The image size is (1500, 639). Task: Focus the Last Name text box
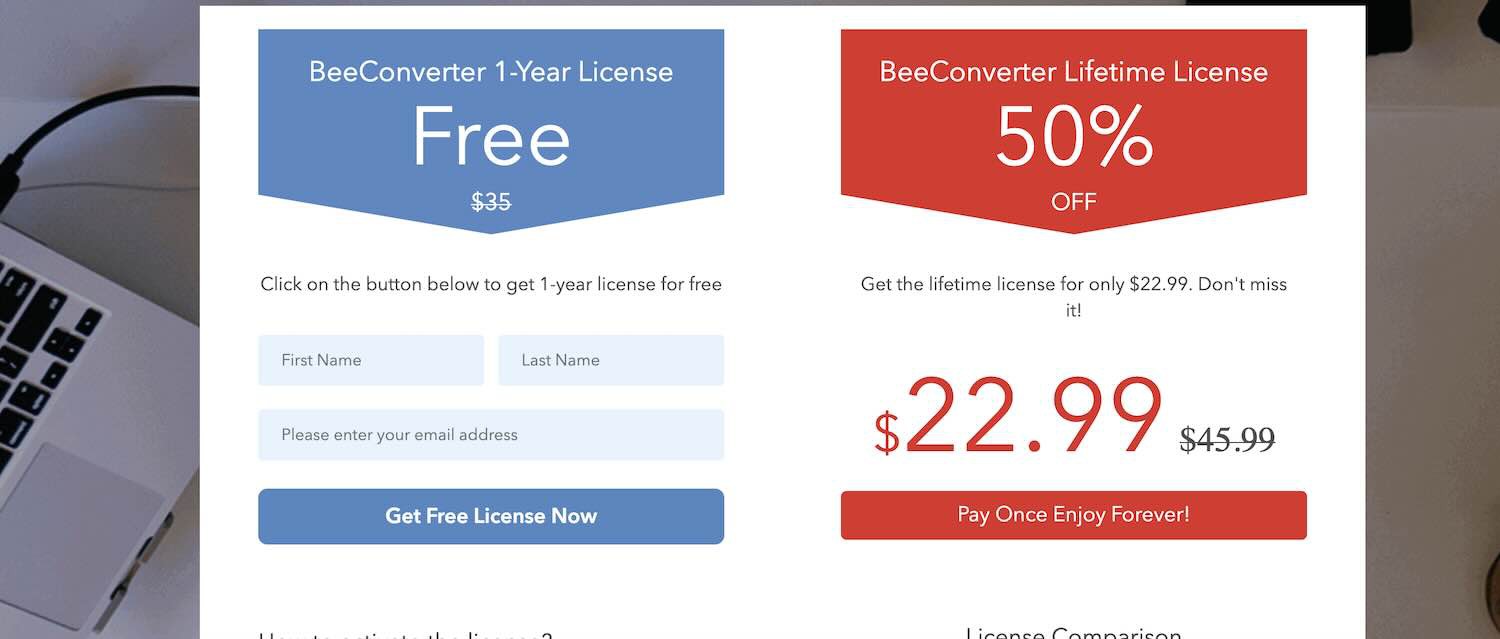[x=610, y=360]
